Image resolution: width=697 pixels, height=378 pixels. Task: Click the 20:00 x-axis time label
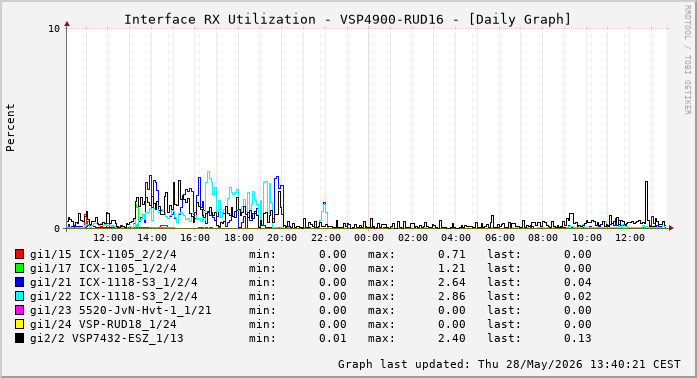(282, 238)
